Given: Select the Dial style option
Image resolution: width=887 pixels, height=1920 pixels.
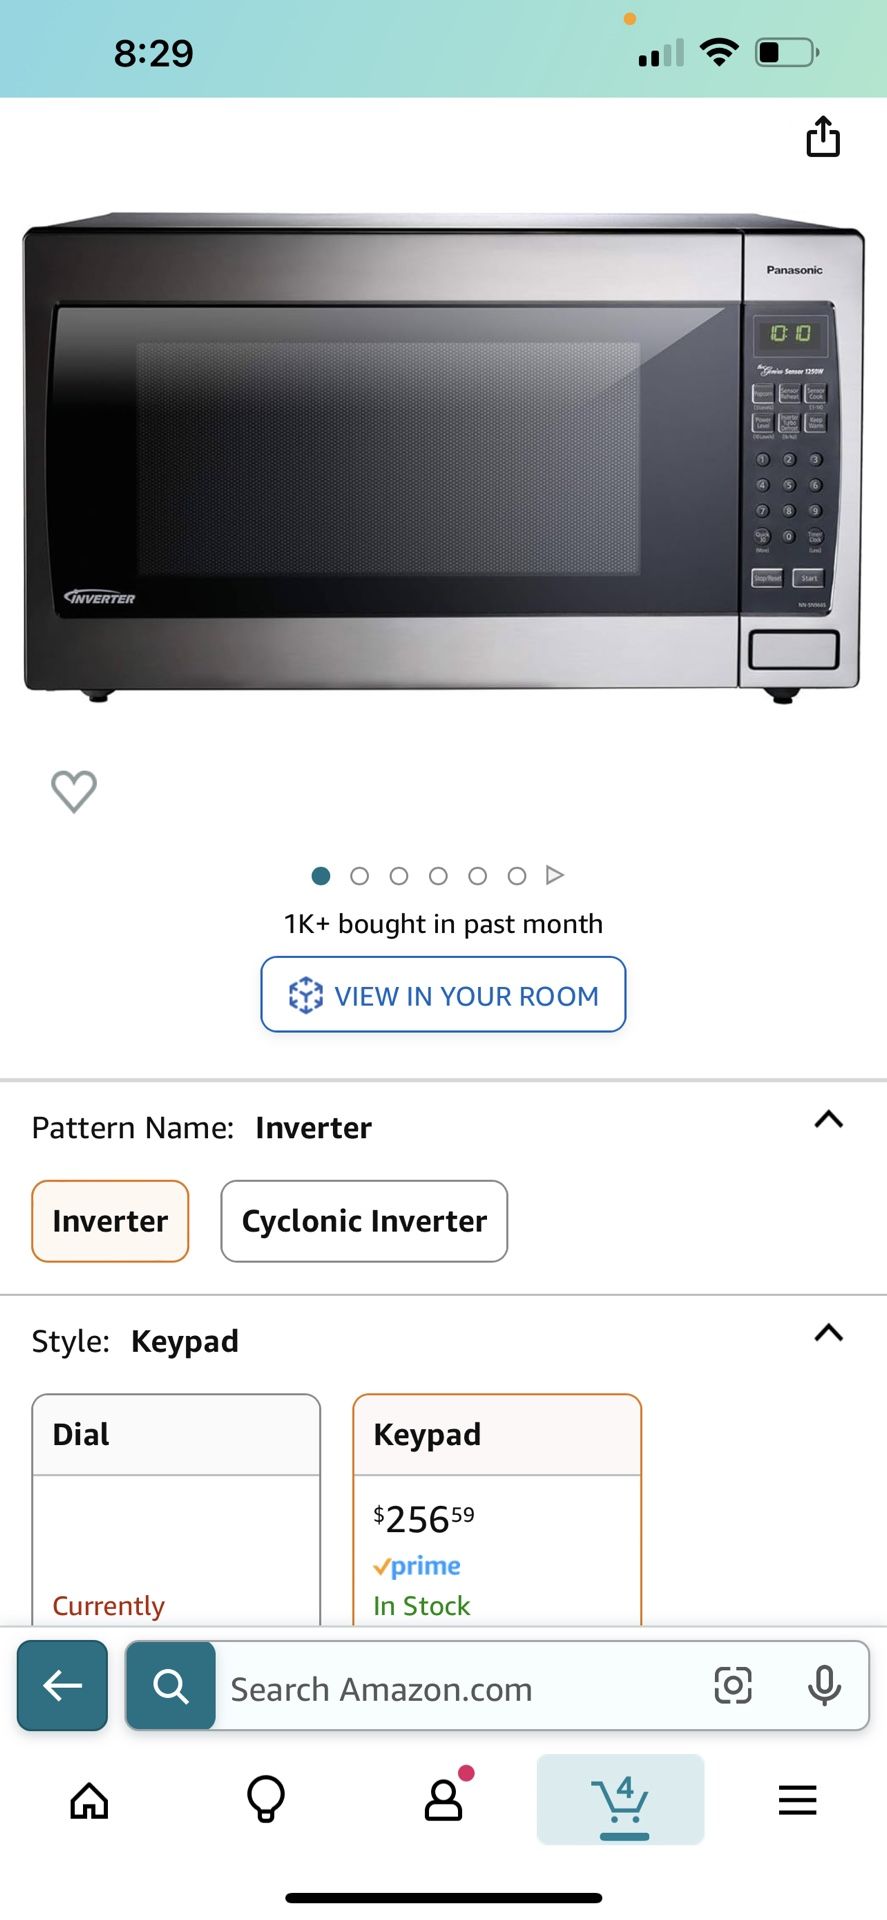Looking at the screenshot, I should (x=176, y=1500).
